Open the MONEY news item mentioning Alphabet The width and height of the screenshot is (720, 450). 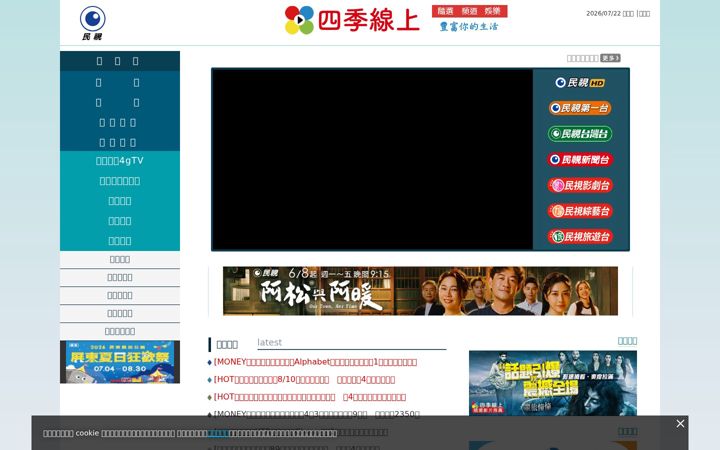click(x=315, y=362)
